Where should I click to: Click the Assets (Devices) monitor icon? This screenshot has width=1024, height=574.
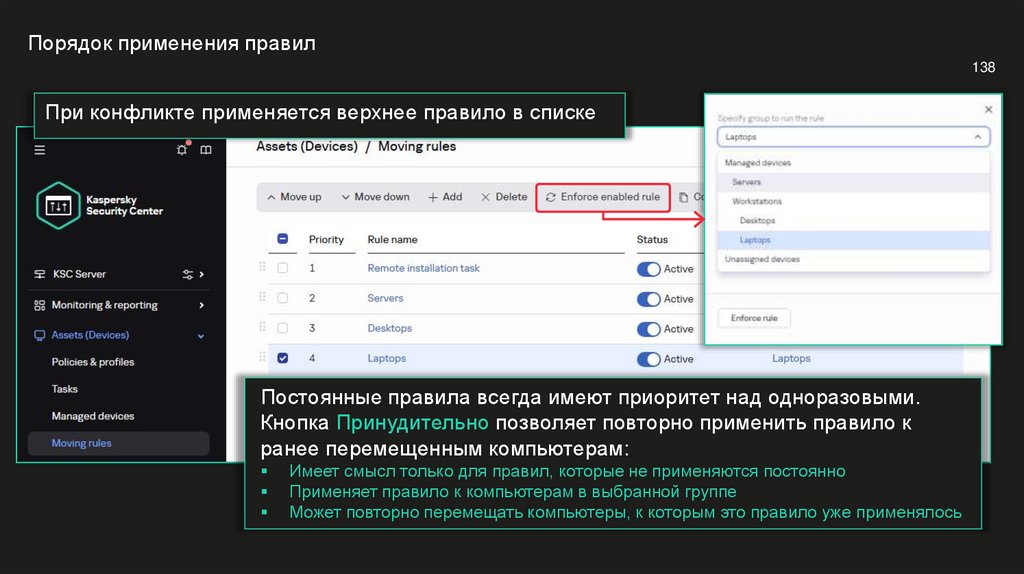point(40,335)
